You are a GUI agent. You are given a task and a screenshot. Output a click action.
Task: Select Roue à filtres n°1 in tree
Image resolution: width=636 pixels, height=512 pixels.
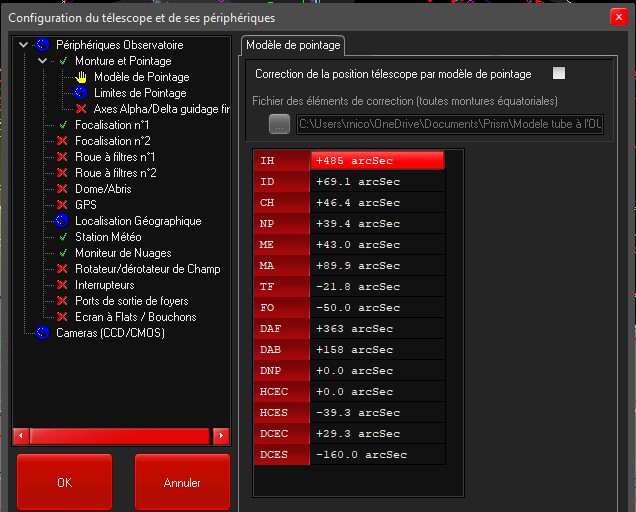click(x=115, y=157)
